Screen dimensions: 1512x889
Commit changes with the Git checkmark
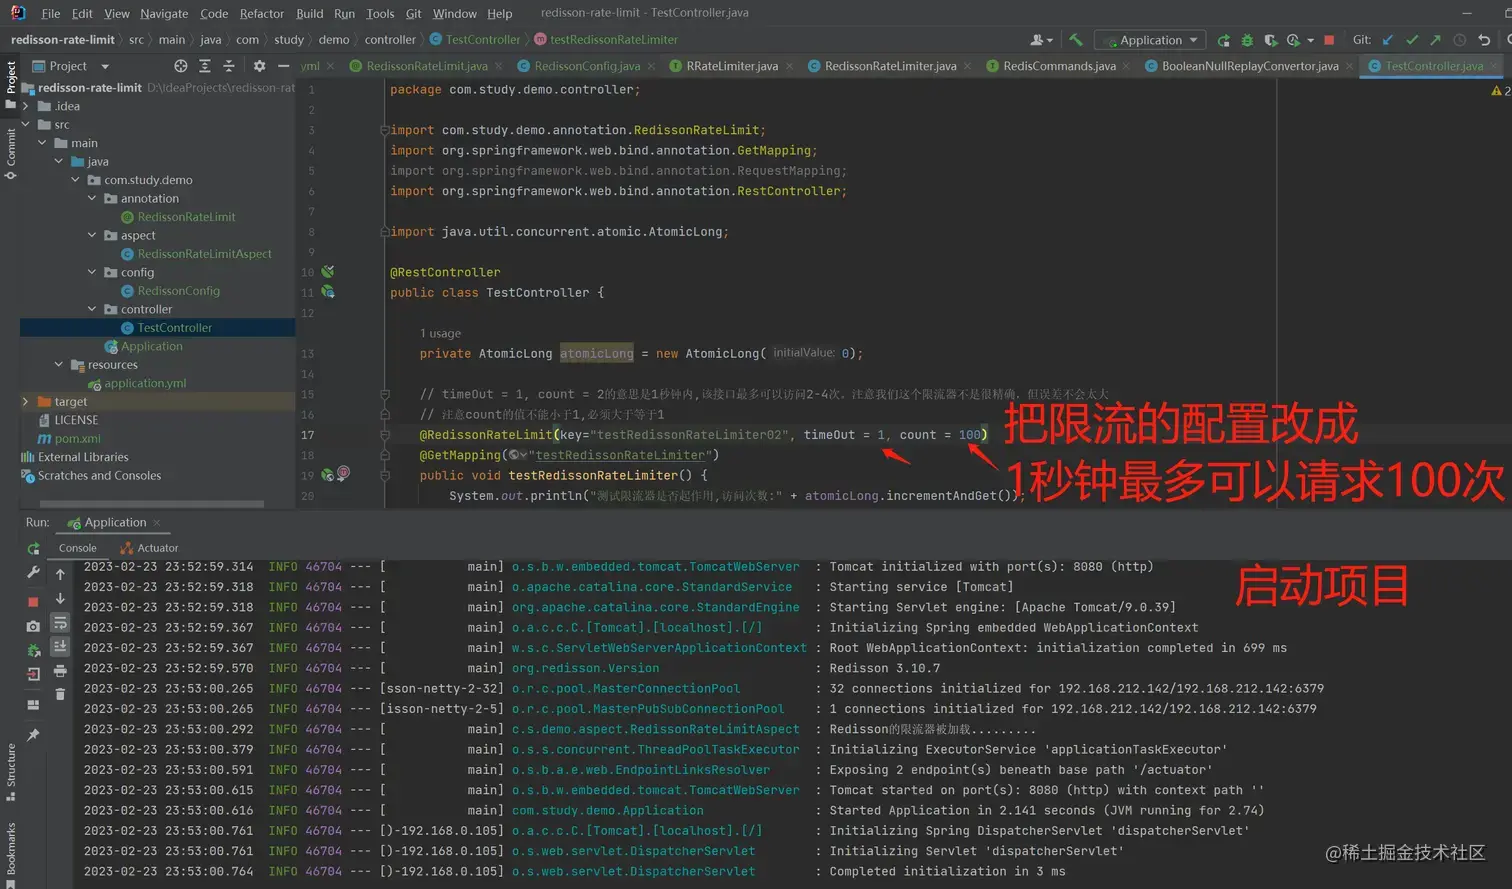[1411, 40]
